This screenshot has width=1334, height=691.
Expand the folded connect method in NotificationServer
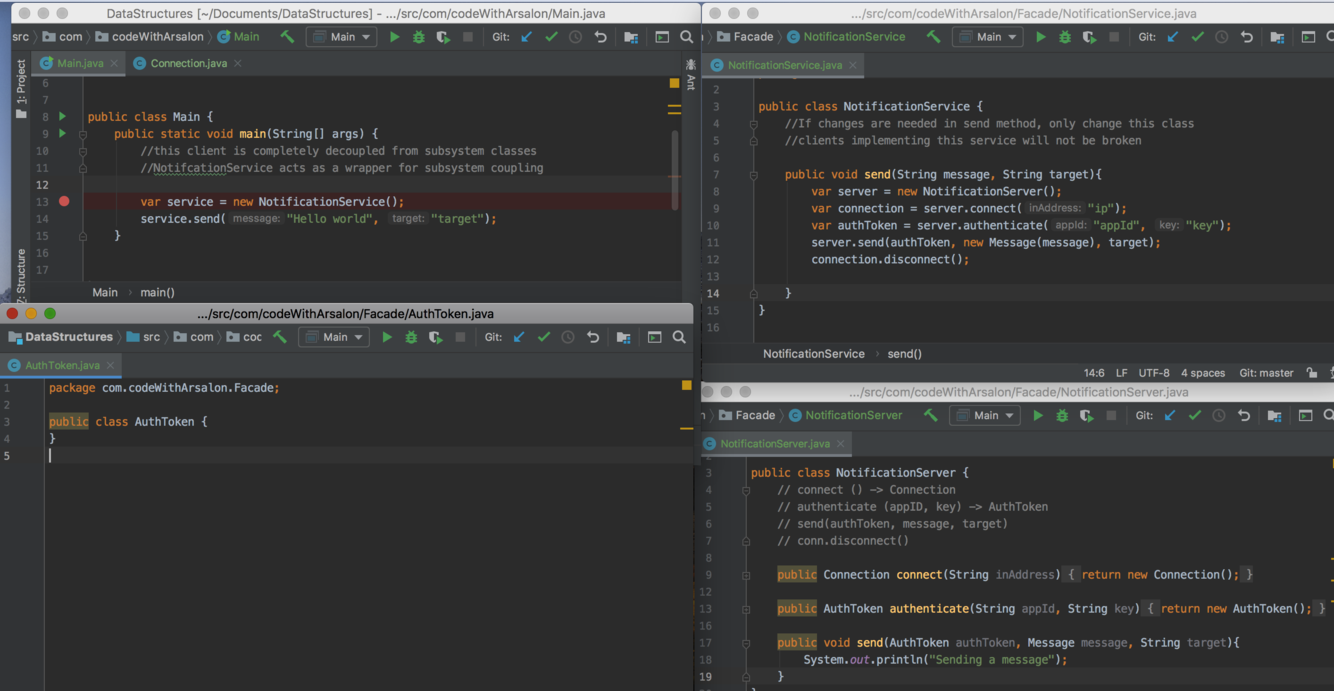pos(746,575)
